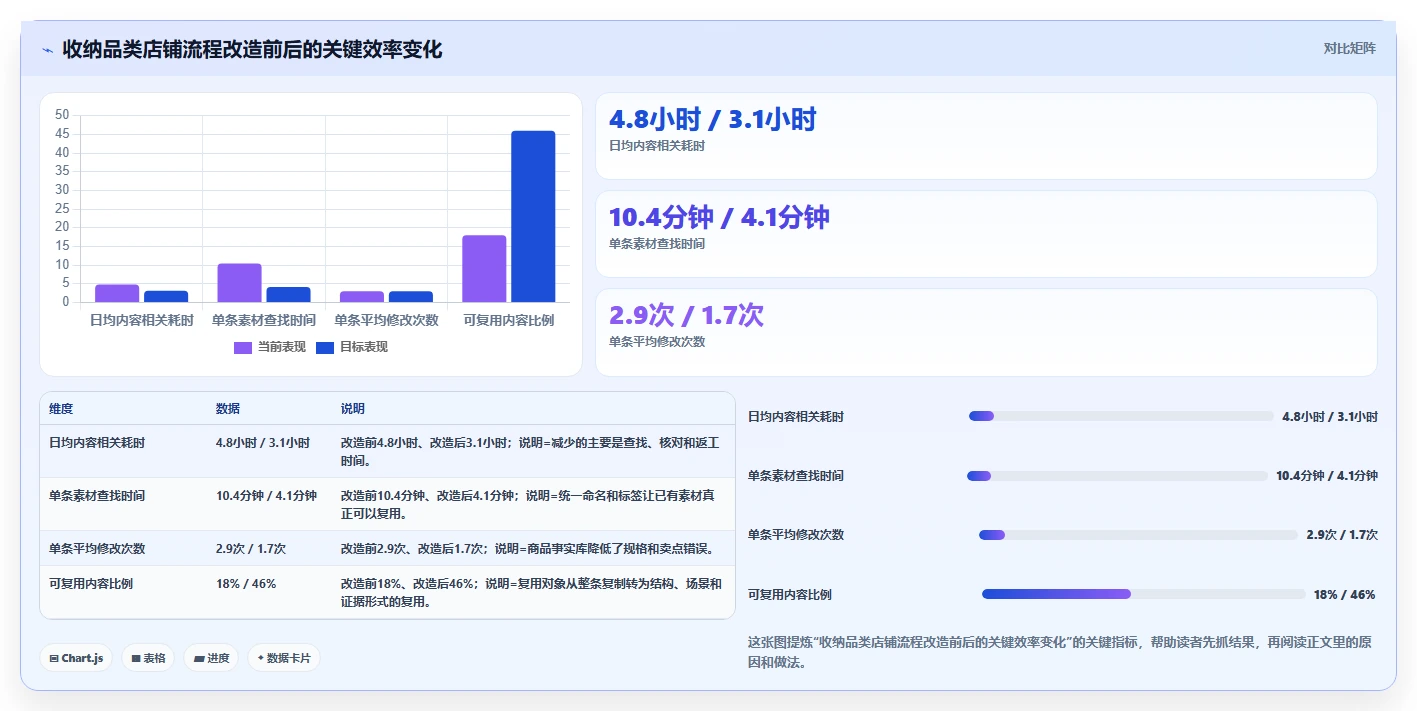Viewport: 1417px width, 711px height.
Task: Click the 单条素材查找时间 progress bar
Action: (1117, 476)
